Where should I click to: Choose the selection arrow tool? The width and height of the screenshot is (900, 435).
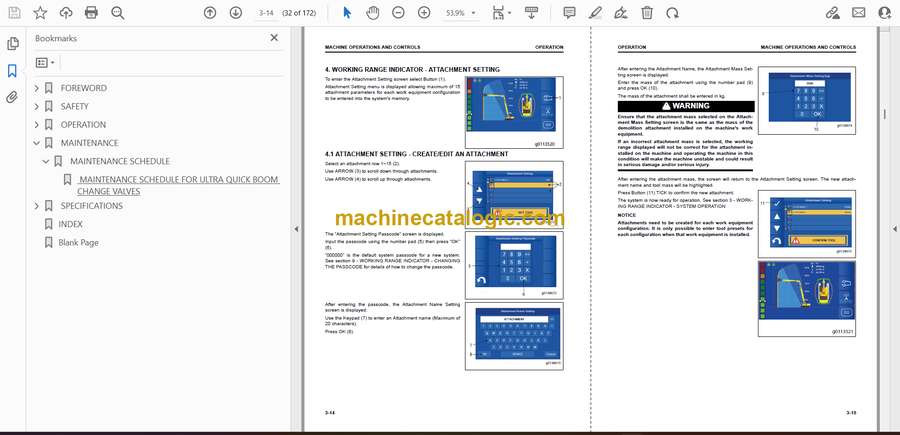[347, 13]
